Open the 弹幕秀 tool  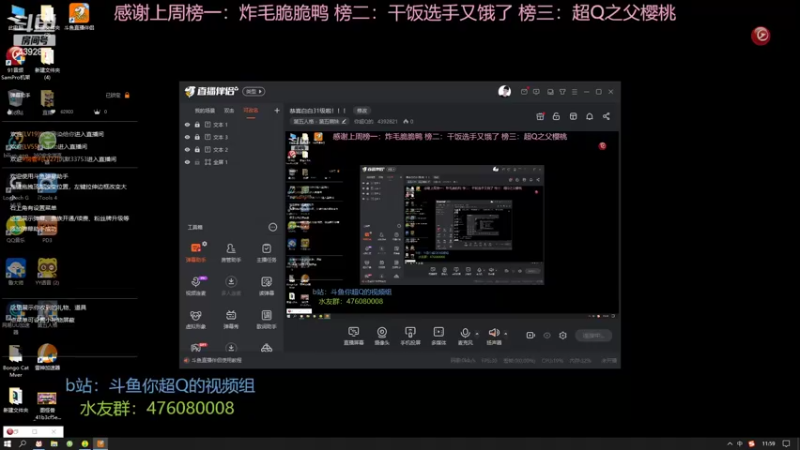pos(231,319)
